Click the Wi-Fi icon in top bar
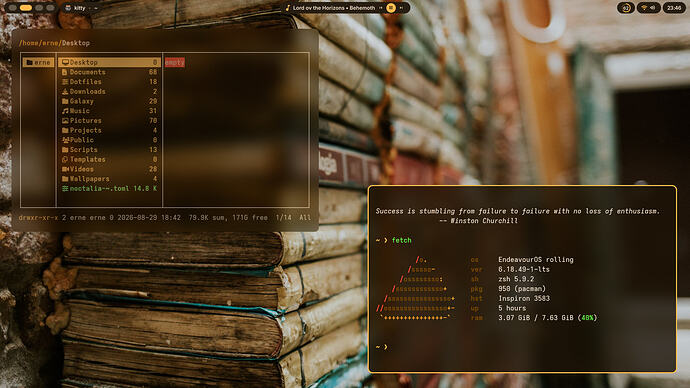Viewport: 690px width, 388px height. coord(644,8)
